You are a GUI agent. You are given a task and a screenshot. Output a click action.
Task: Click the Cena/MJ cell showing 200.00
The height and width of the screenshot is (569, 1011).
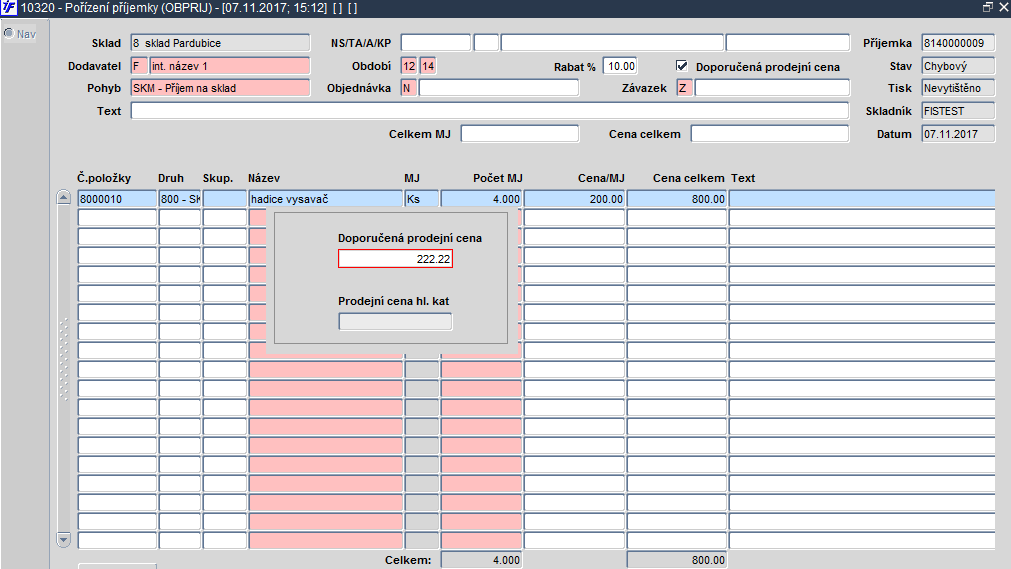pos(574,199)
